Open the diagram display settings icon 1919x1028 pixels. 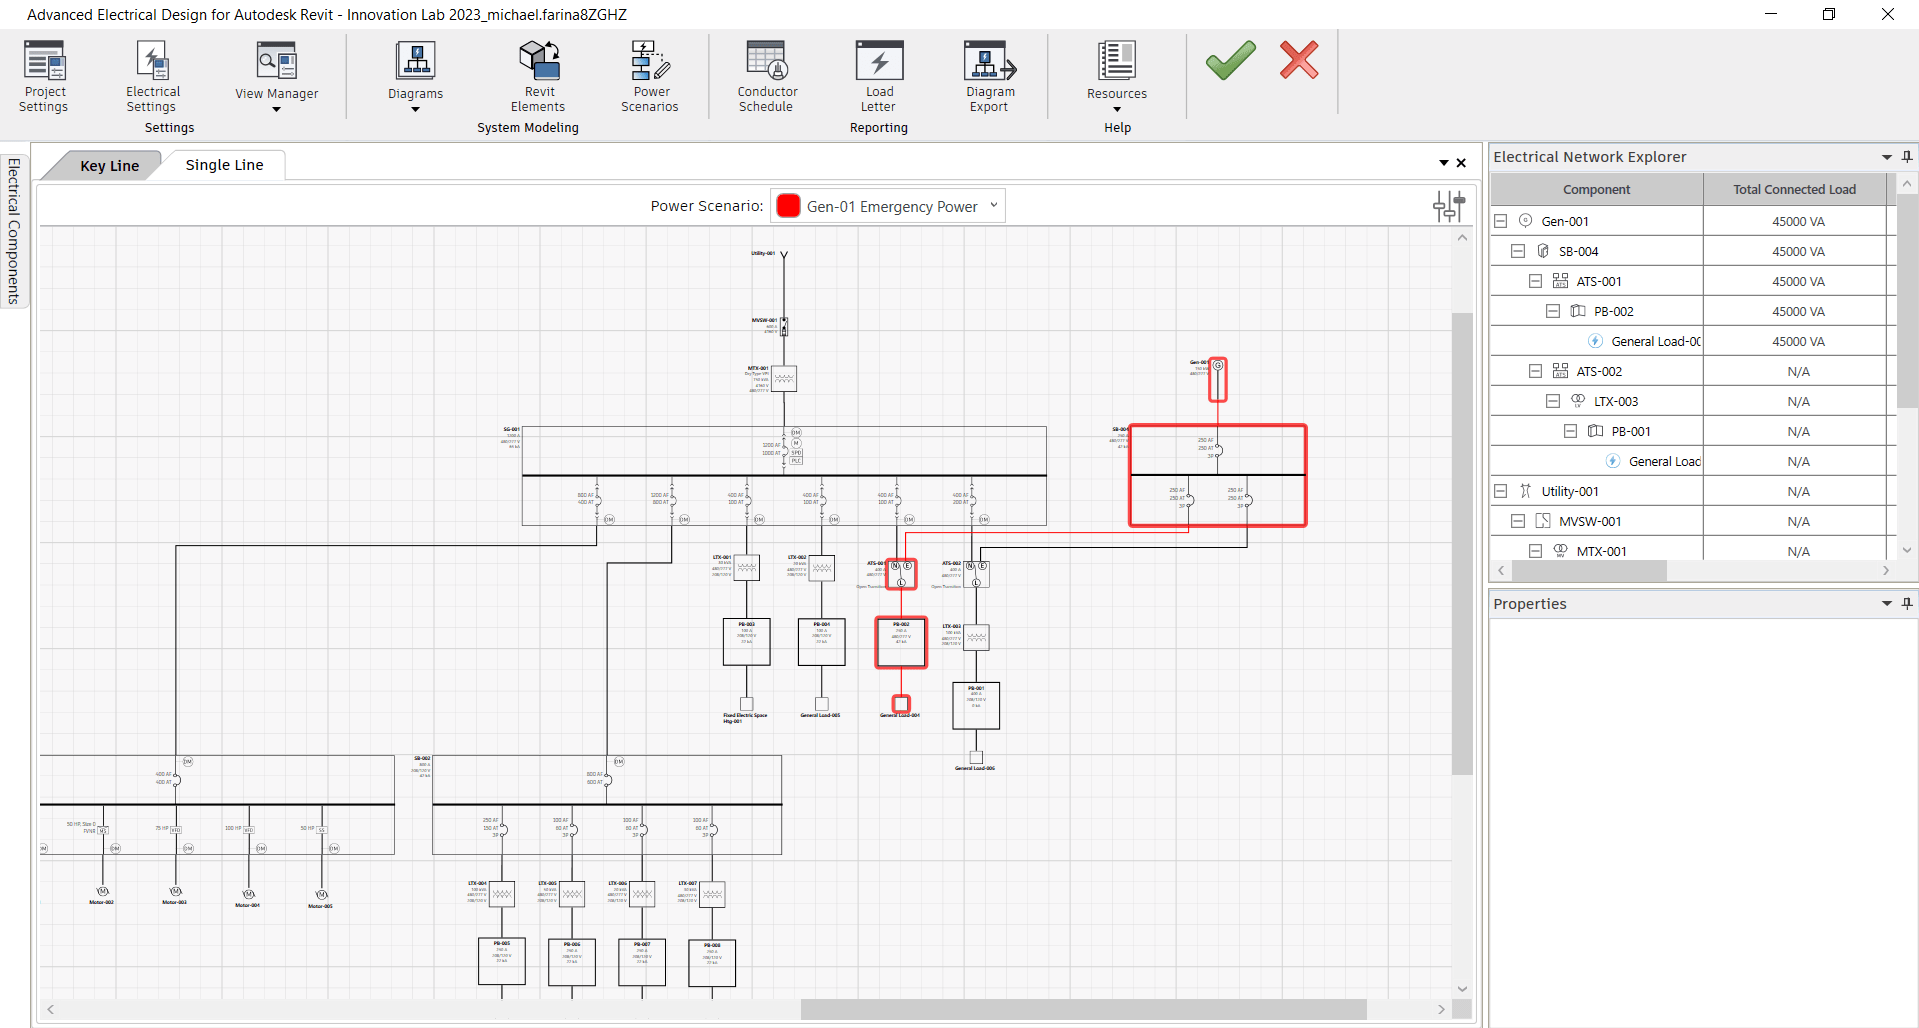1448,206
